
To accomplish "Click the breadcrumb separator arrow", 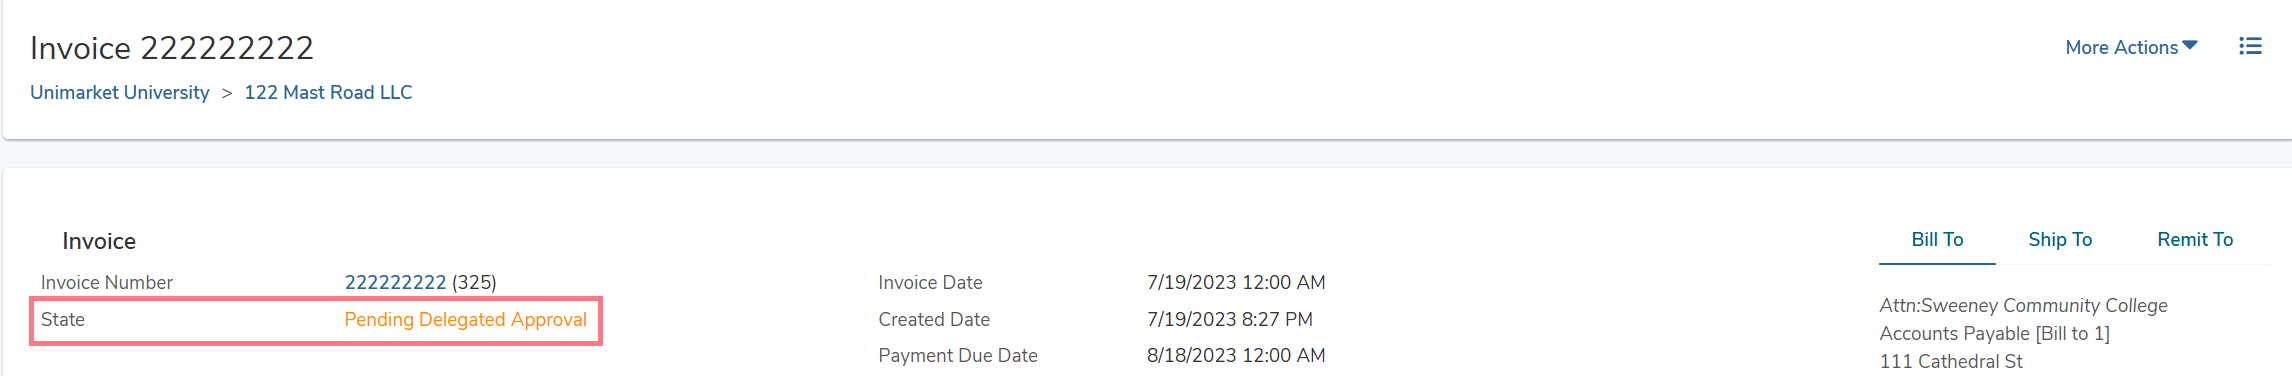I will [x=227, y=93].
